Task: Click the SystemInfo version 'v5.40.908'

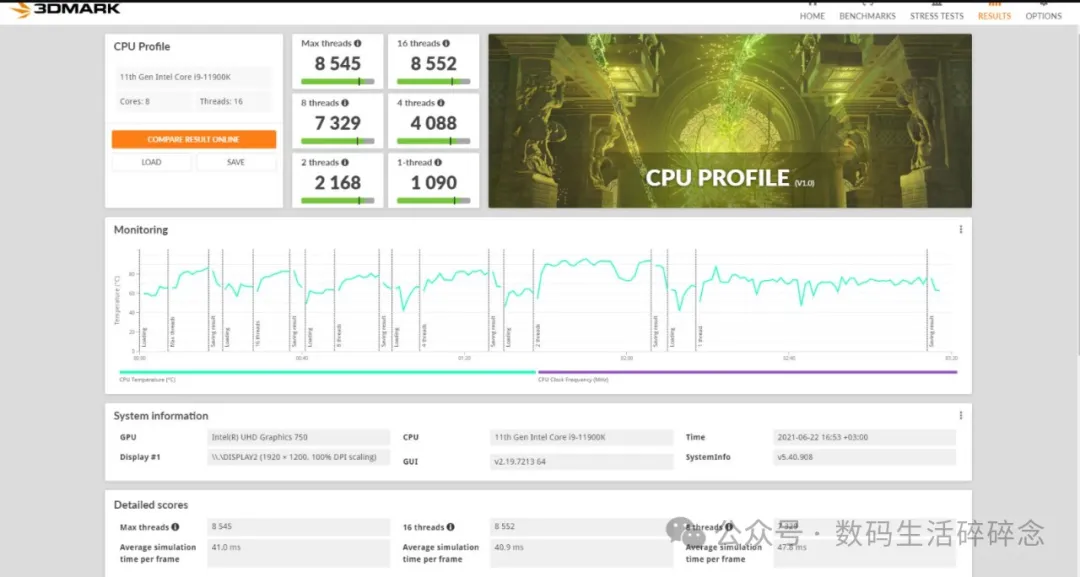Action: pos(864,457)
